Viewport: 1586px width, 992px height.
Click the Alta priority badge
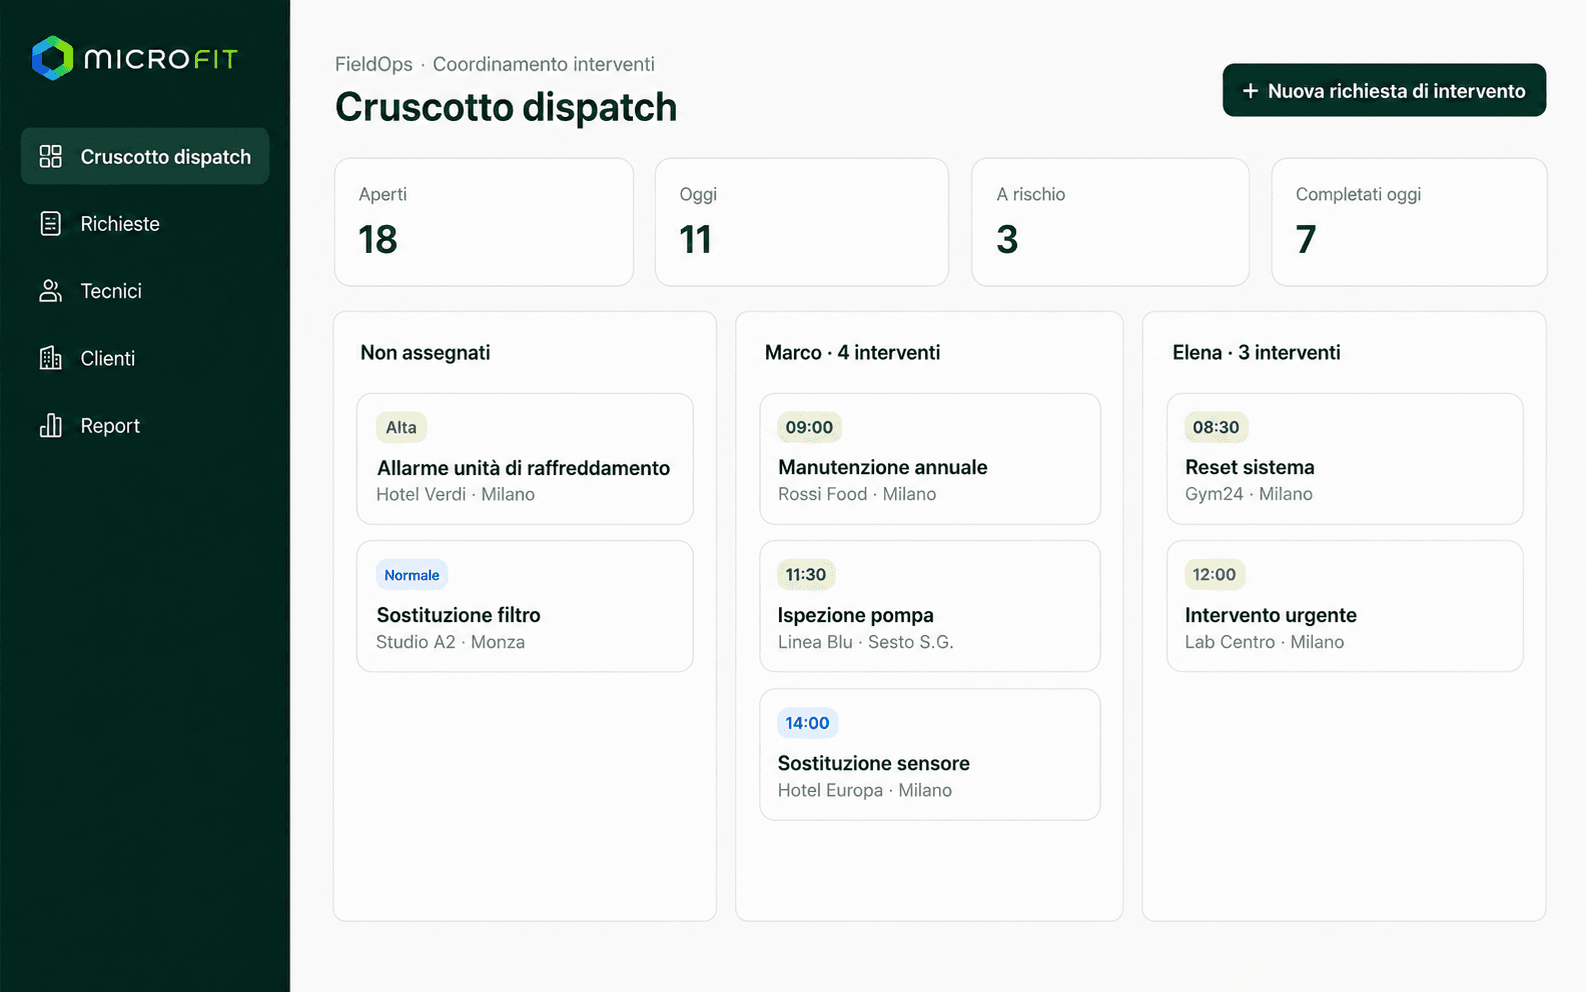coord(401,427)
